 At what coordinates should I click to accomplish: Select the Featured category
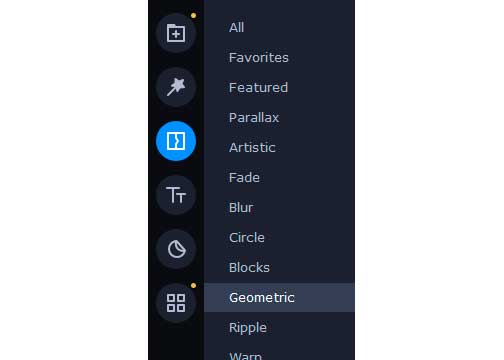pos(258,87)
